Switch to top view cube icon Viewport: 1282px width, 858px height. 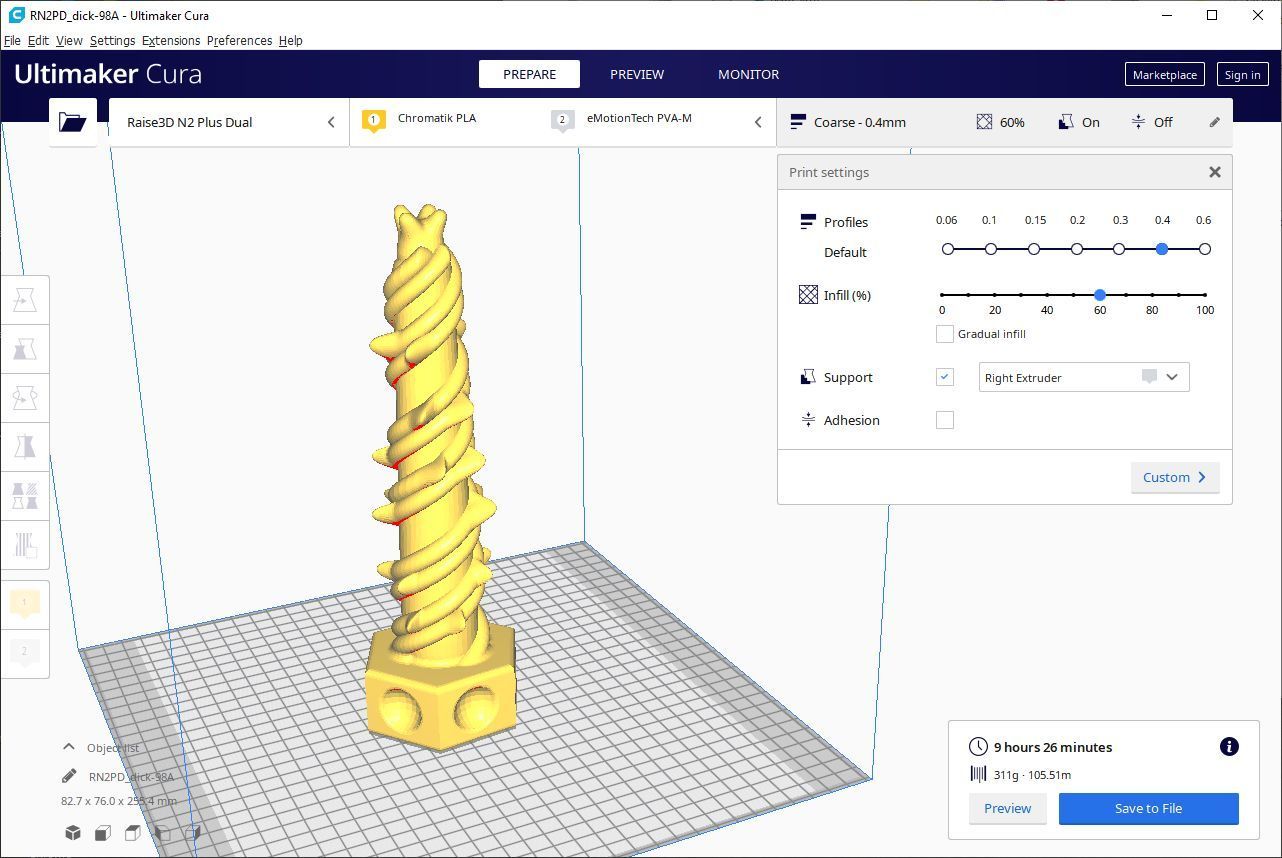132,832
